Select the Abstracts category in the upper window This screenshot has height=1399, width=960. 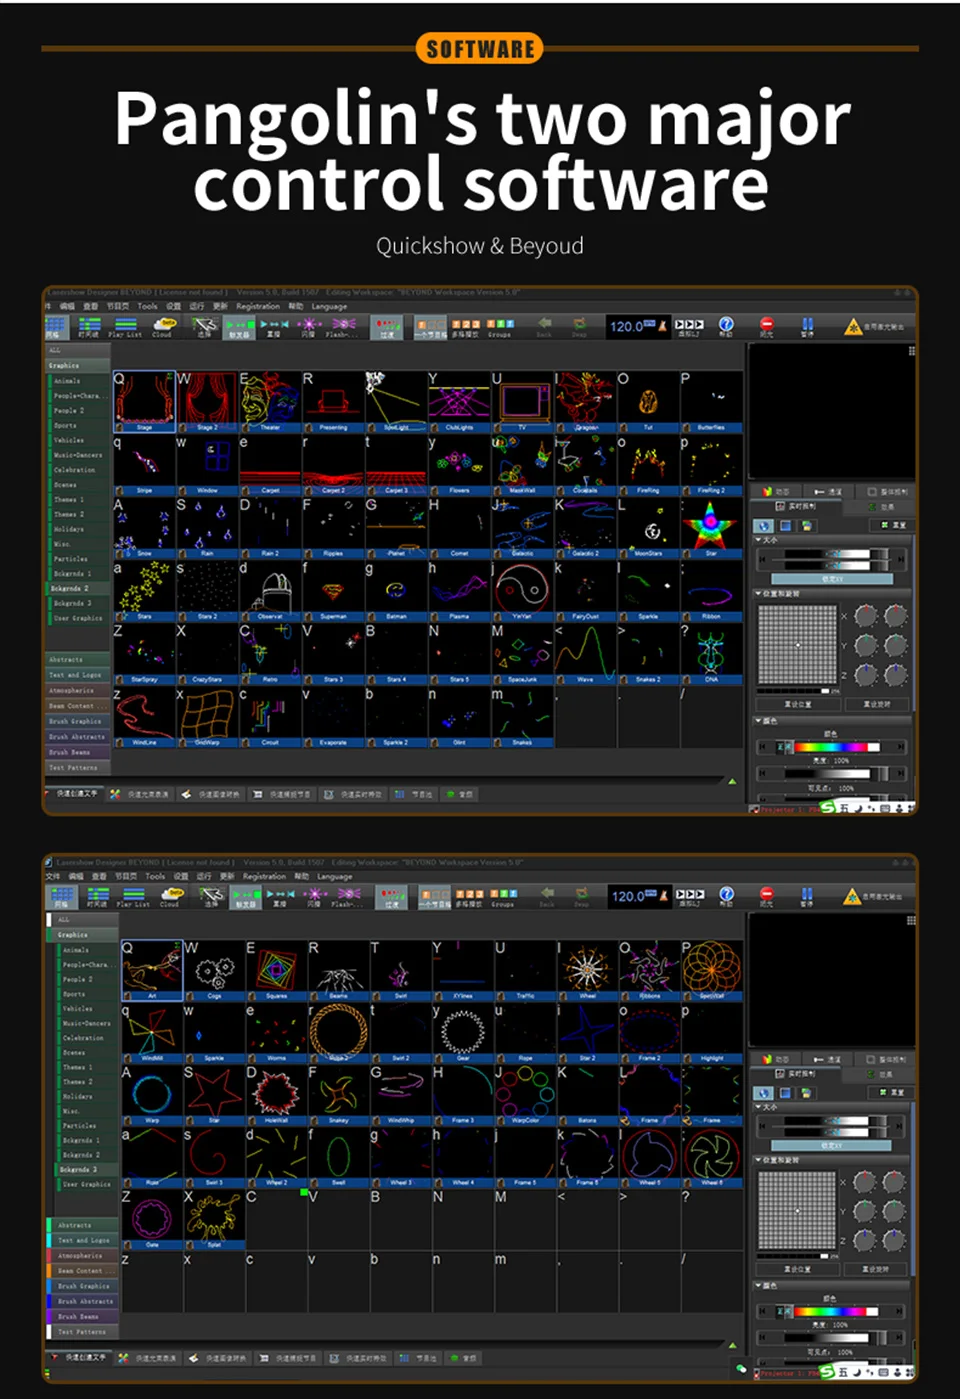point(77,659)
